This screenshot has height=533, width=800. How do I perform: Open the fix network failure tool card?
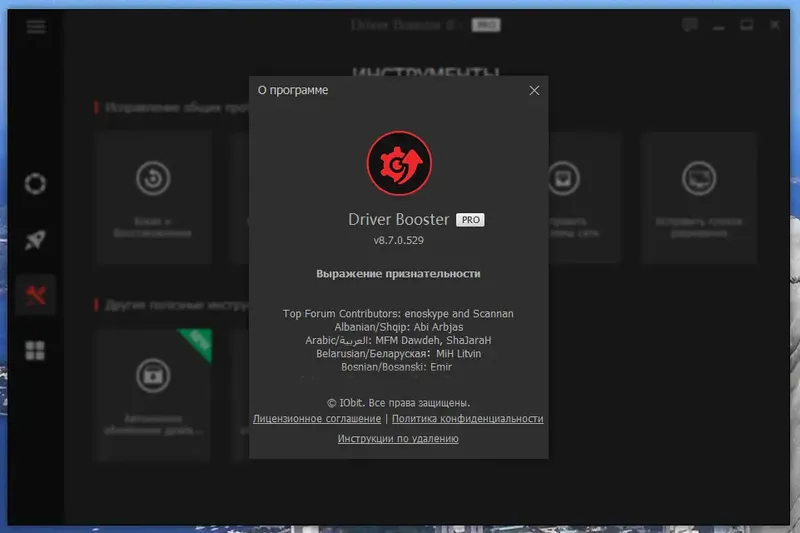(x=585, y=198)
